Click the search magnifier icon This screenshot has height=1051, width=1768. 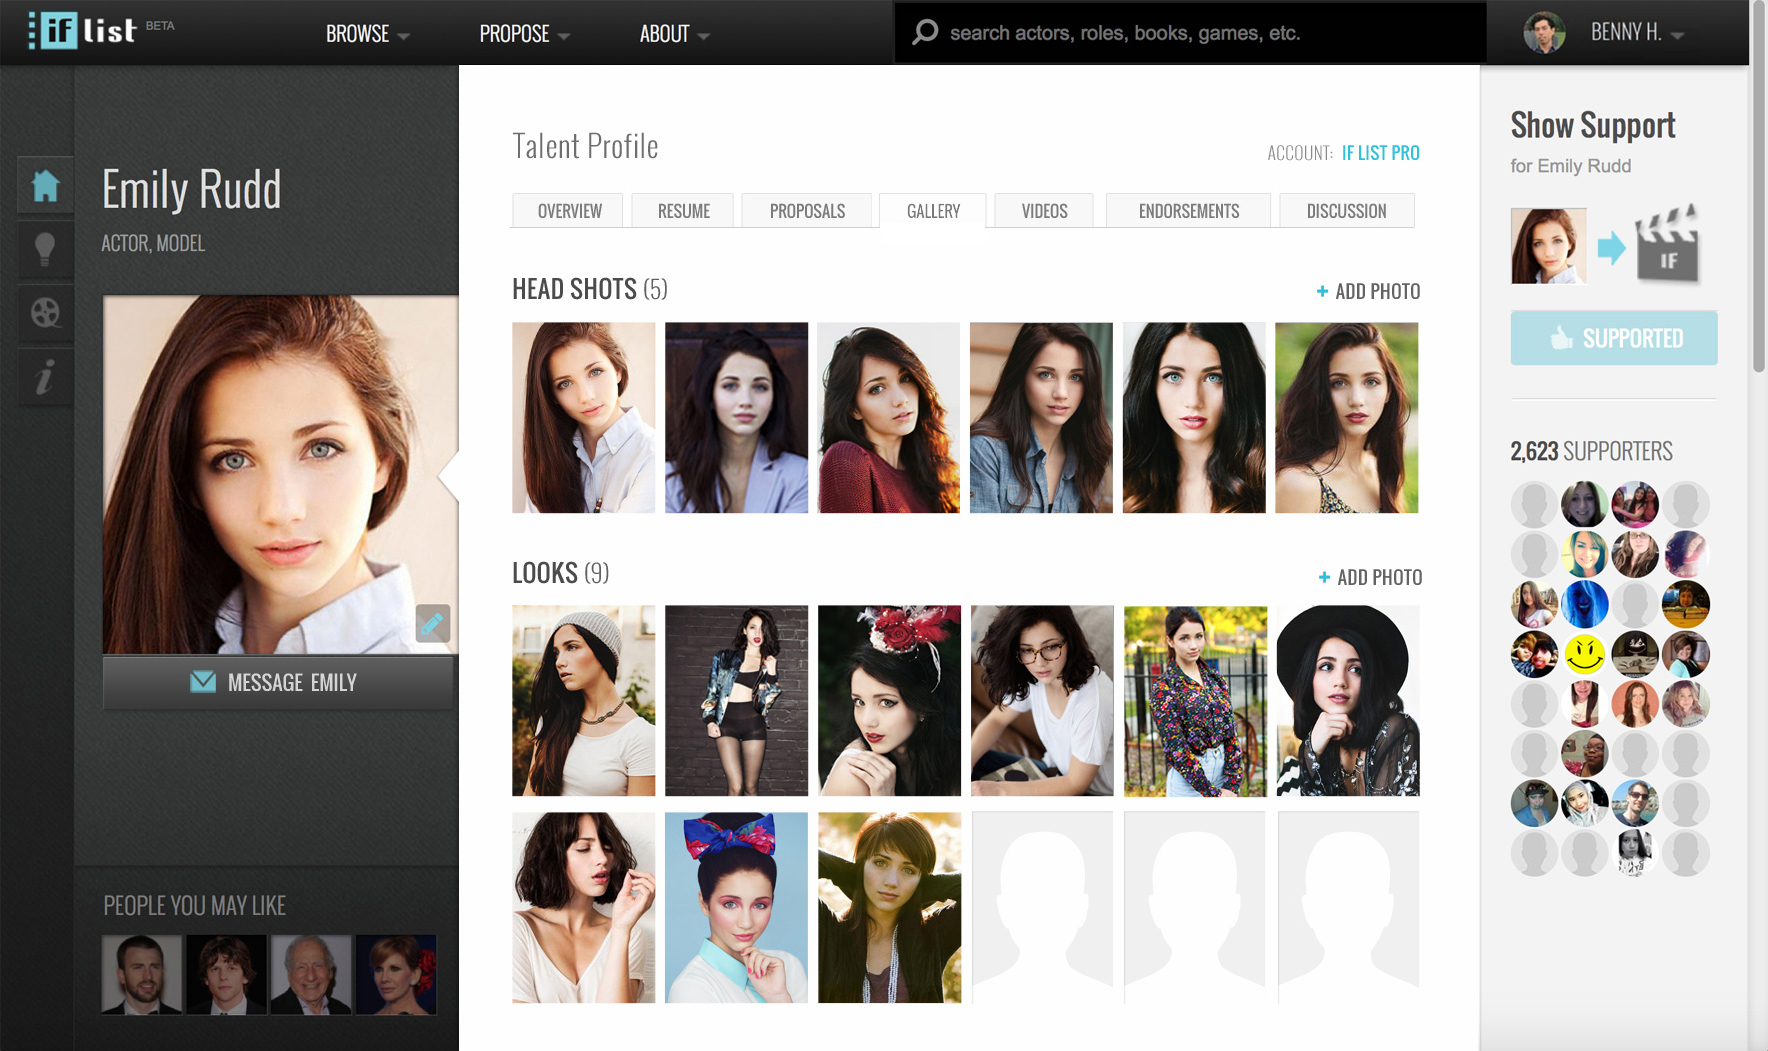coord(925,33)
